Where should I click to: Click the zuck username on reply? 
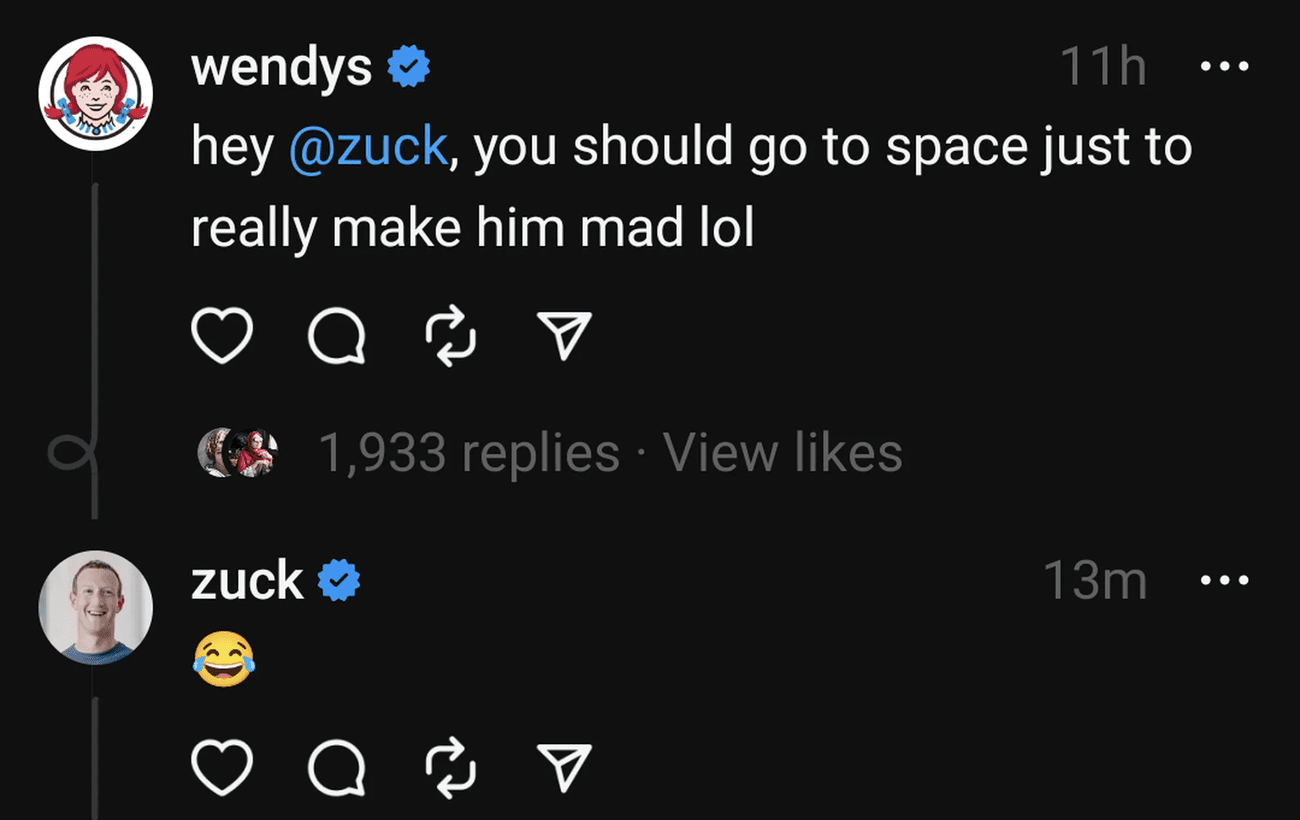tap(246, 581)
